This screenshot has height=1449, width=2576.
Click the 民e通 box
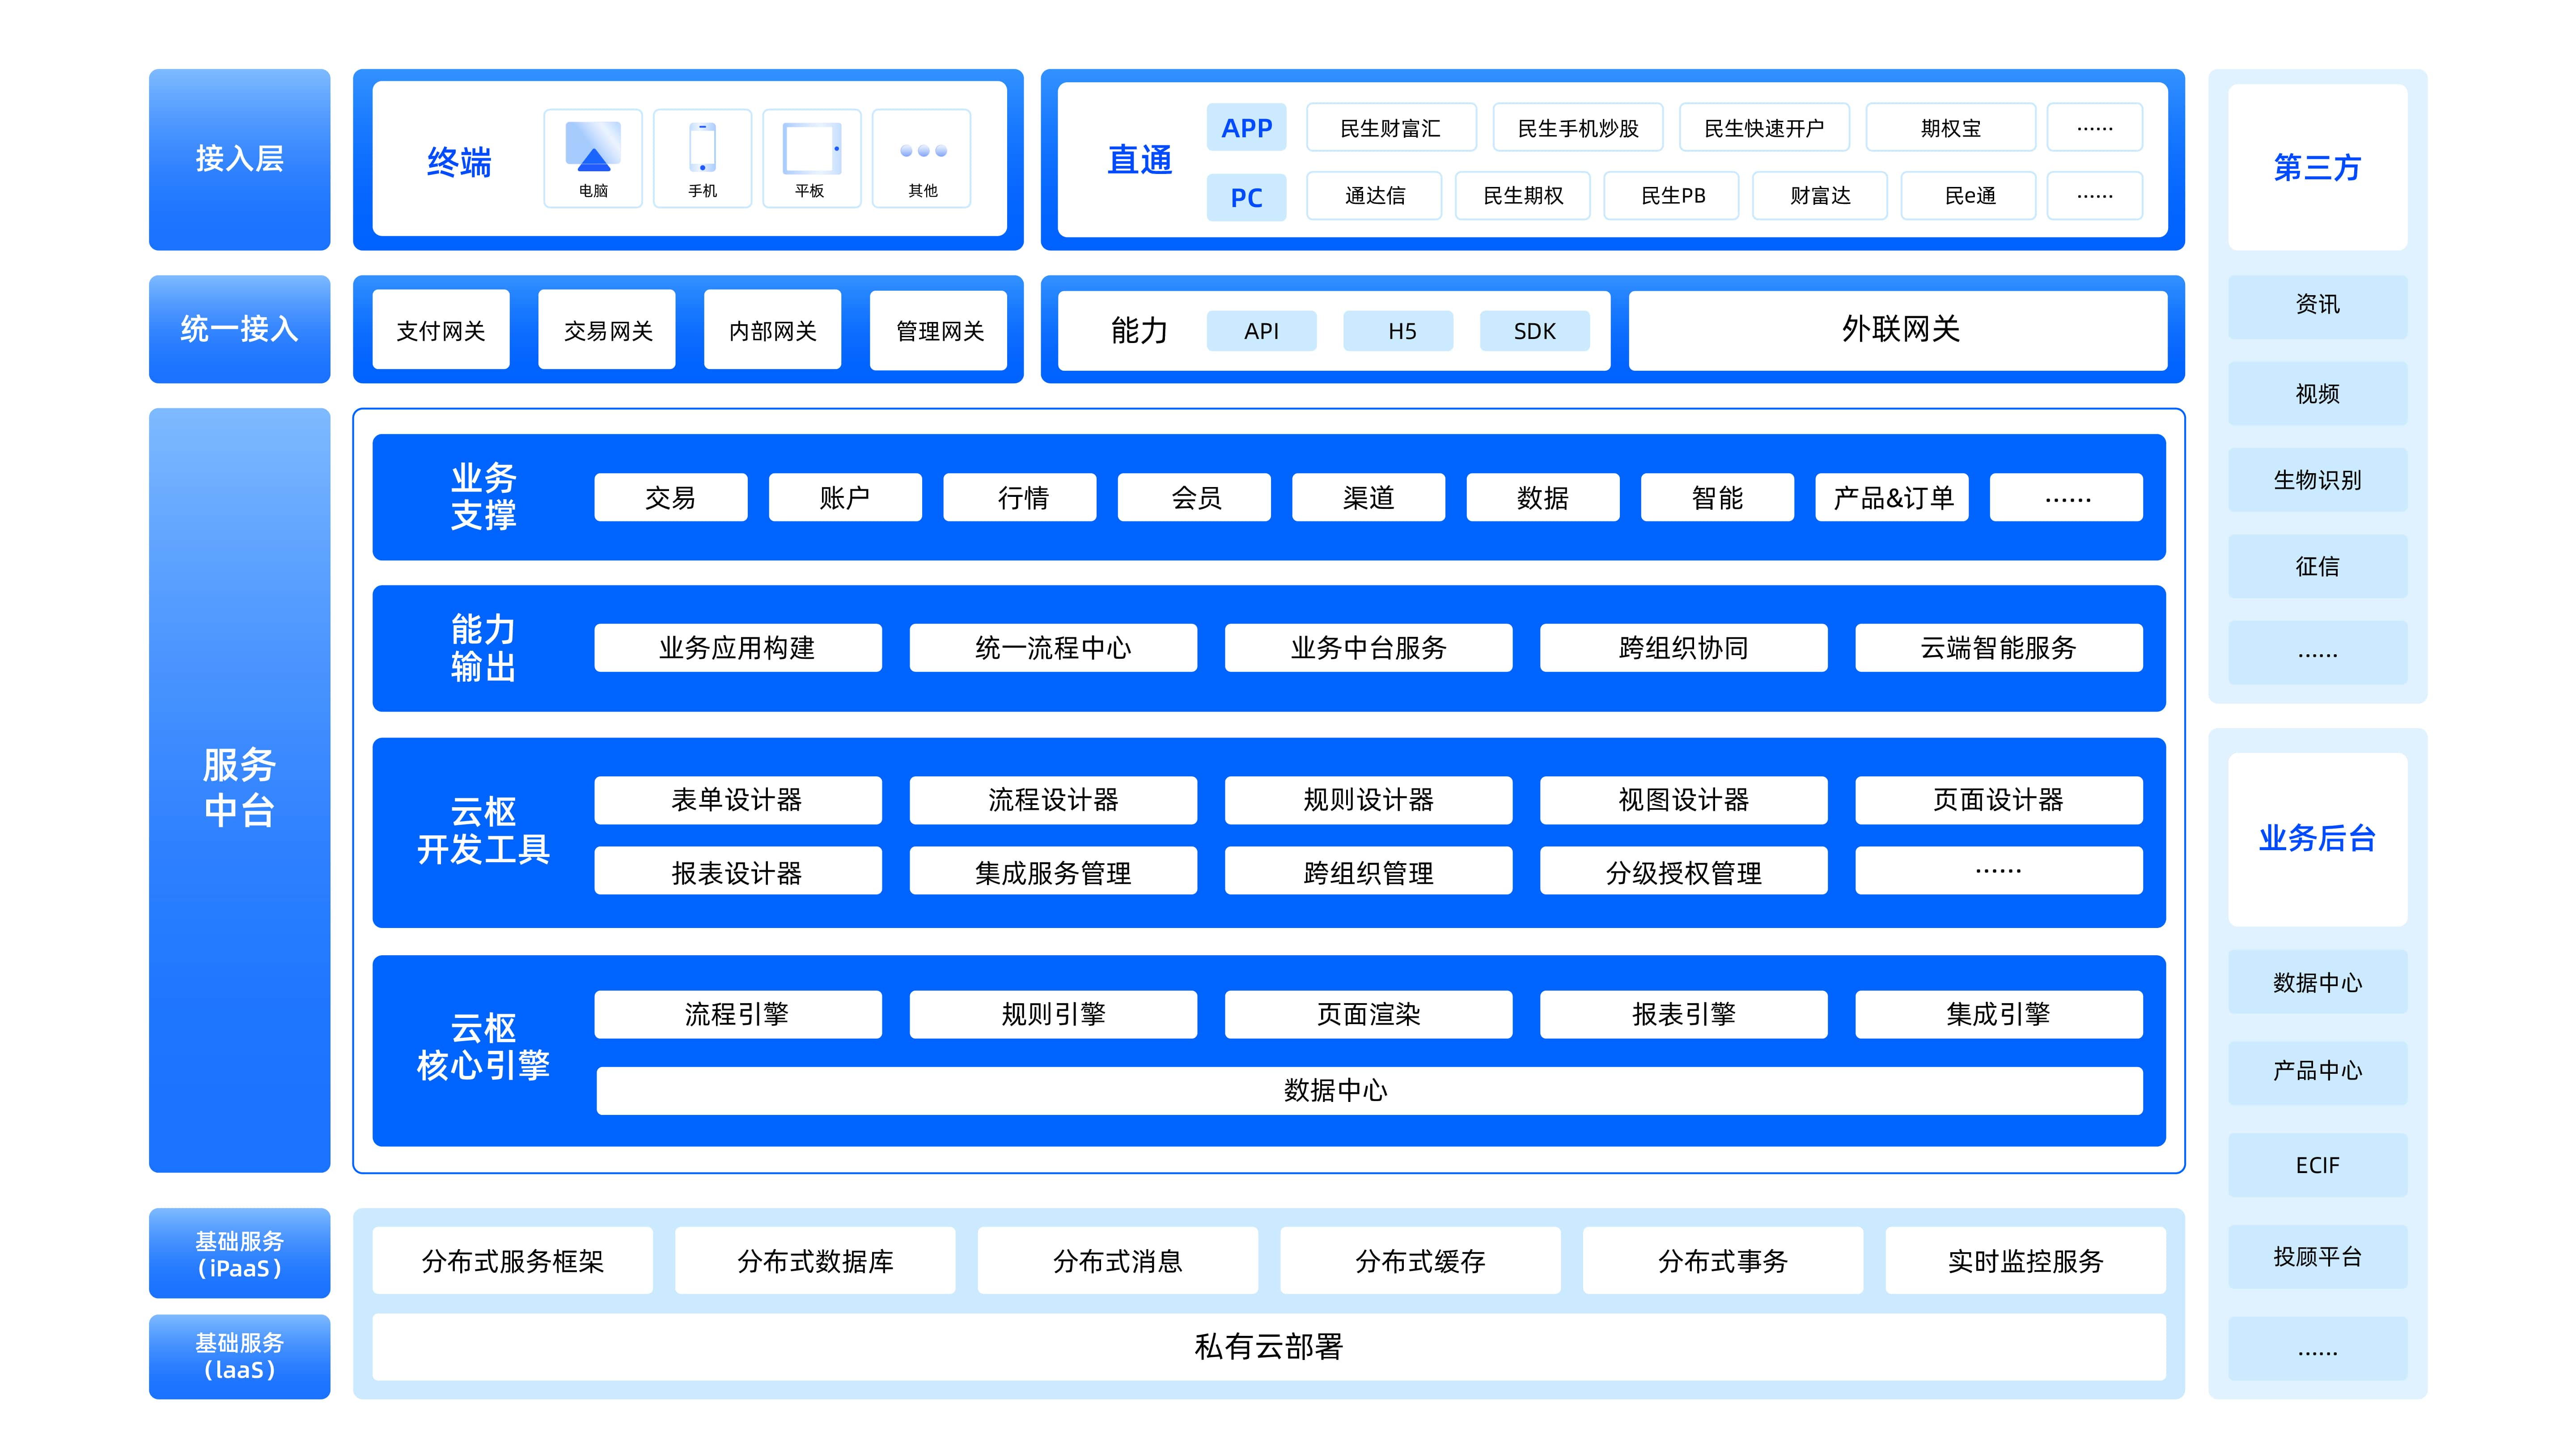1968,196
